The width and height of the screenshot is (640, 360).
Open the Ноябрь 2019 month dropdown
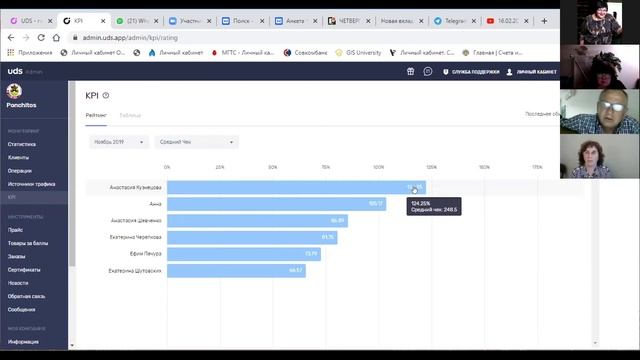(118, 142)
